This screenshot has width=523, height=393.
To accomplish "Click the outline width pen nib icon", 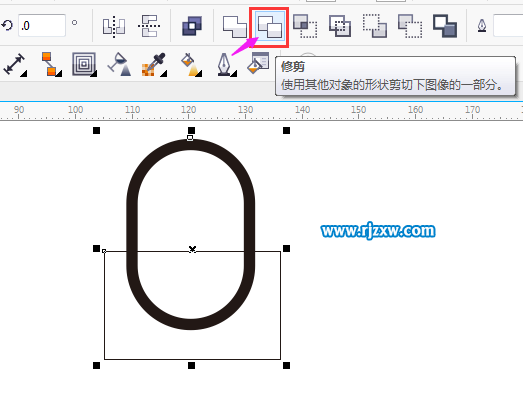I will pos(482,26).
